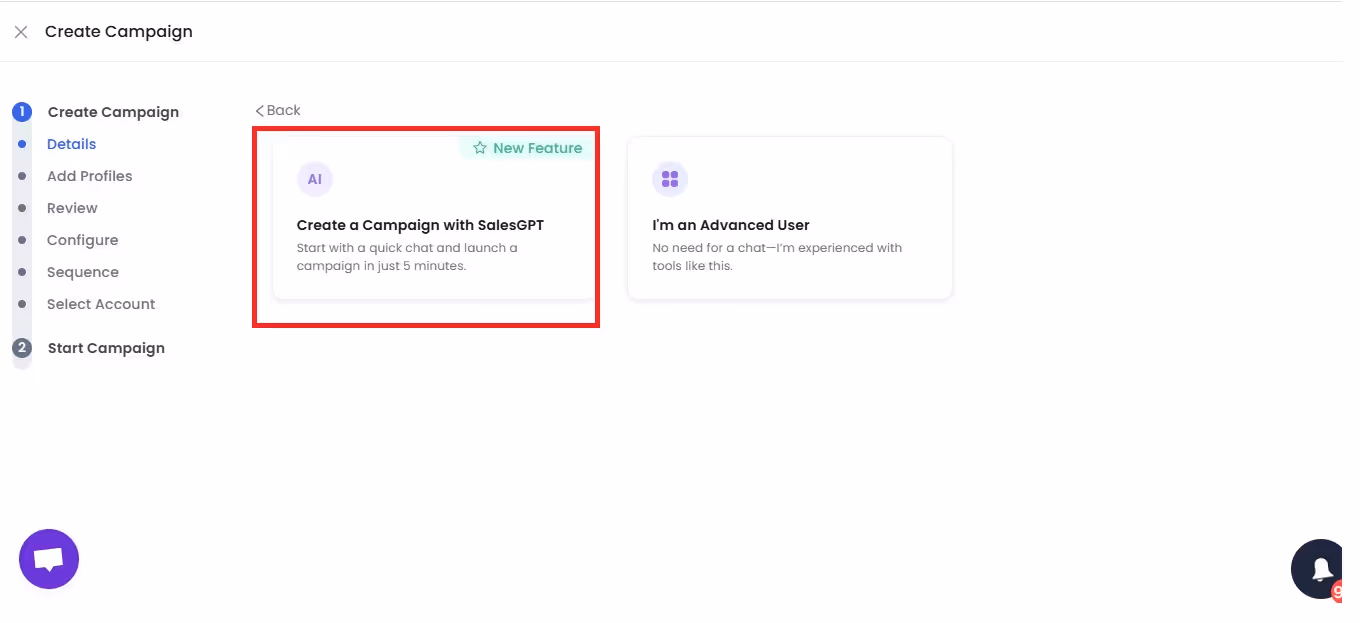
Task: Close the Create Campaign dialog
Action: [x=21, y=31]
